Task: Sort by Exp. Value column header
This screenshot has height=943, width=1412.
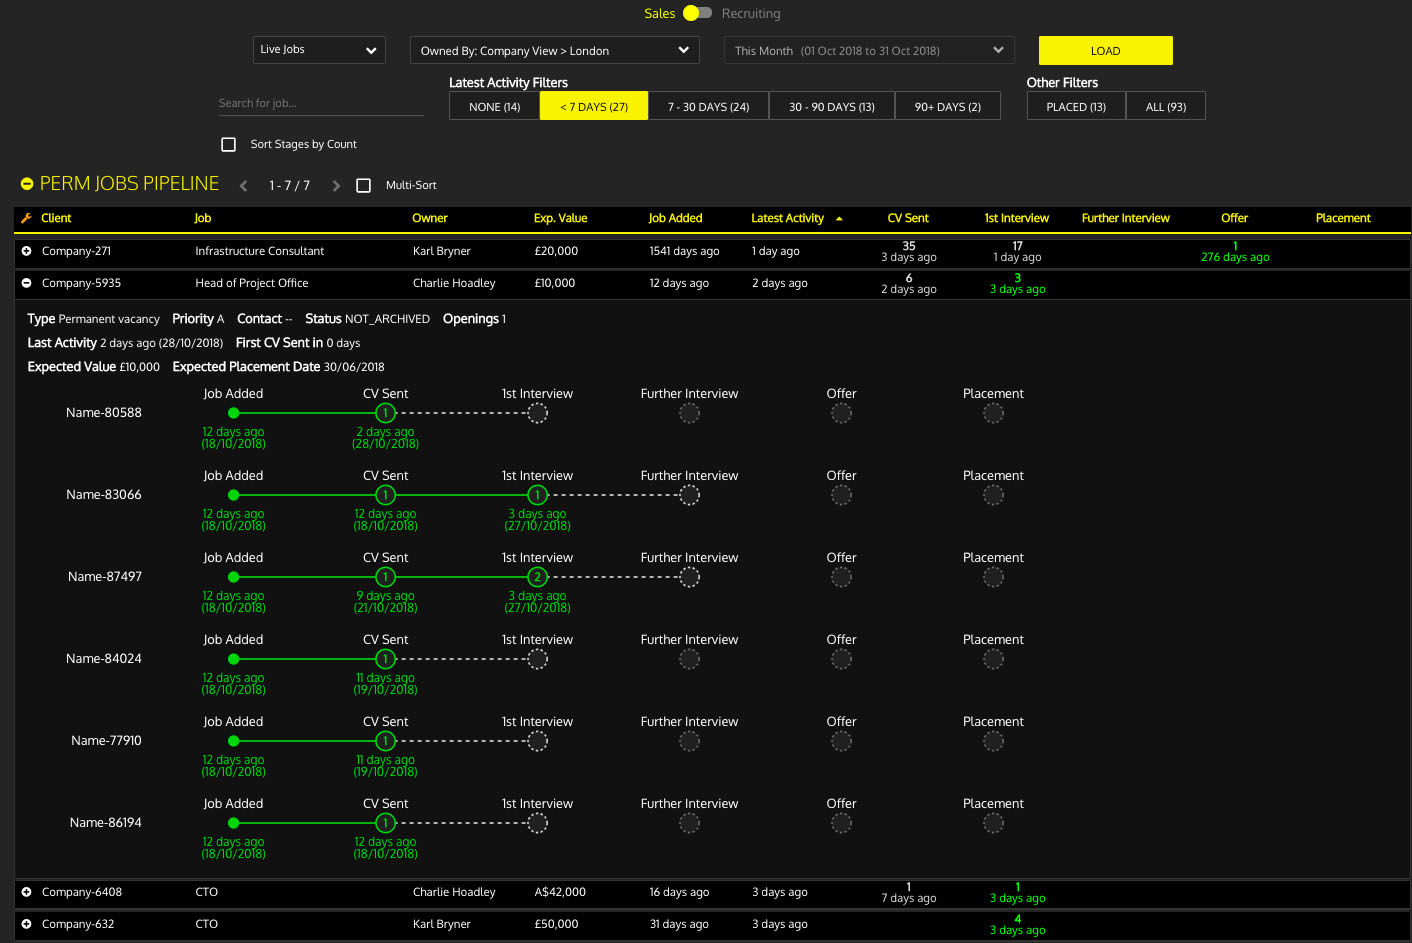Action: pyautogui.click(x=560, y=218)
